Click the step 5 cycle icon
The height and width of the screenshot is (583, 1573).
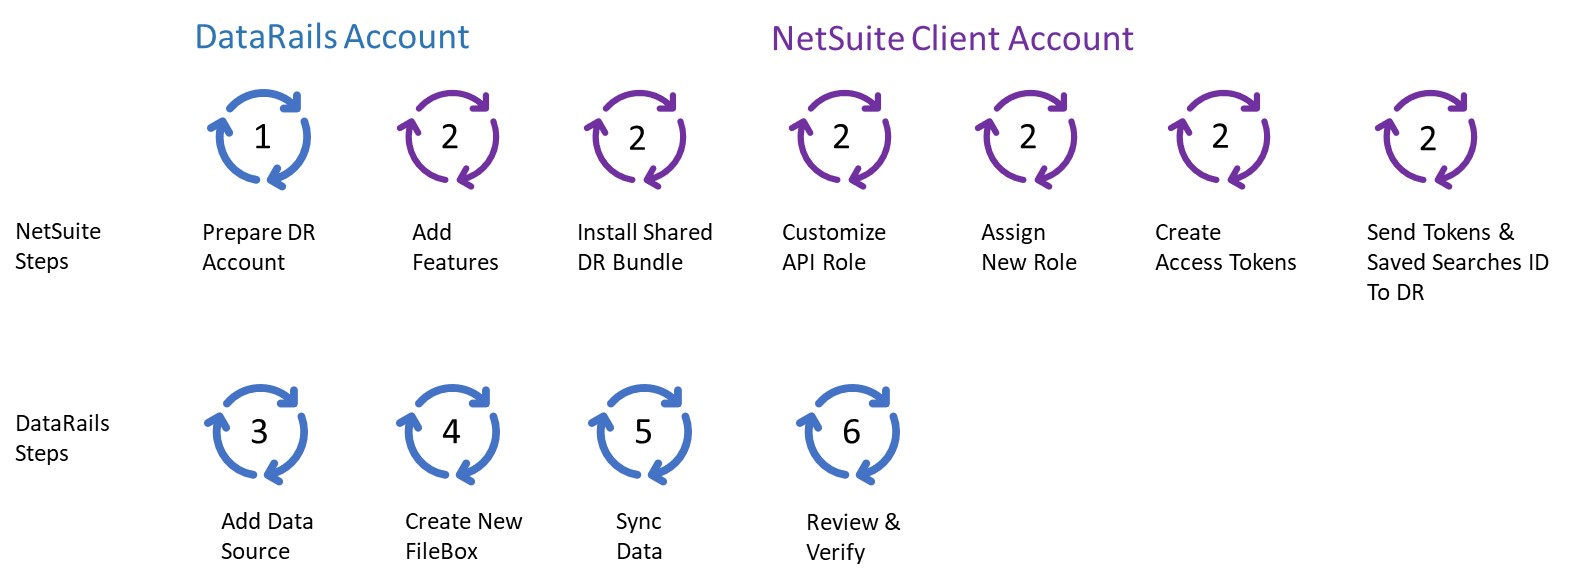640,434
